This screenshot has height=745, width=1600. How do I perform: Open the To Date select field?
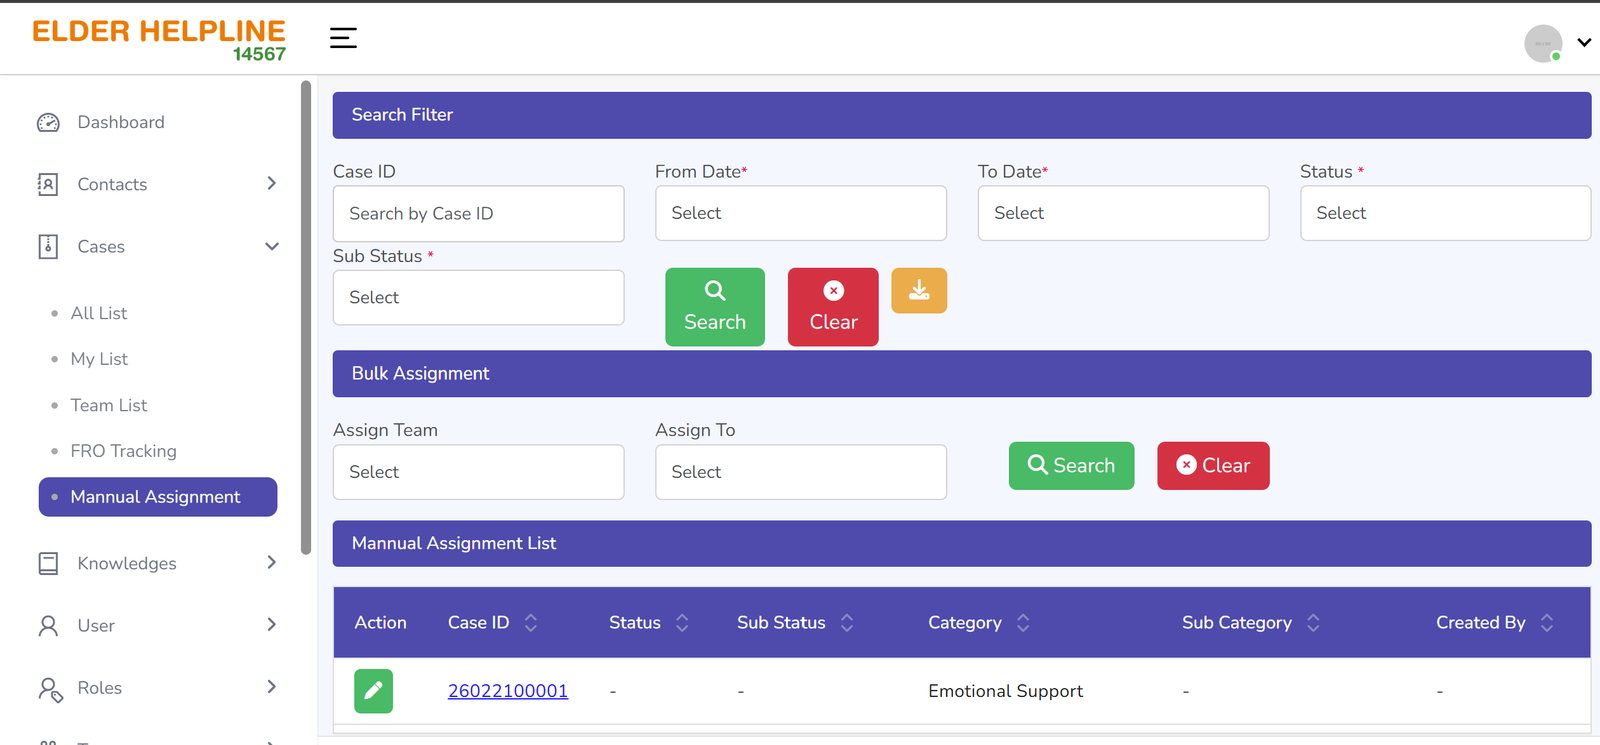(1123, 213)
